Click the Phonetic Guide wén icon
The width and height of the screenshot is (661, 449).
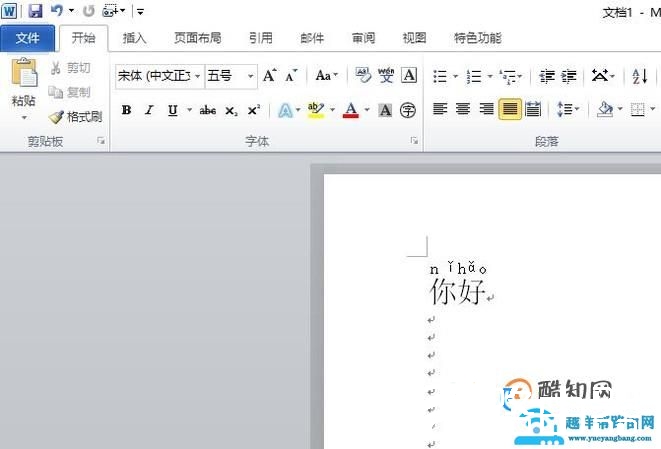pos(386,75)
